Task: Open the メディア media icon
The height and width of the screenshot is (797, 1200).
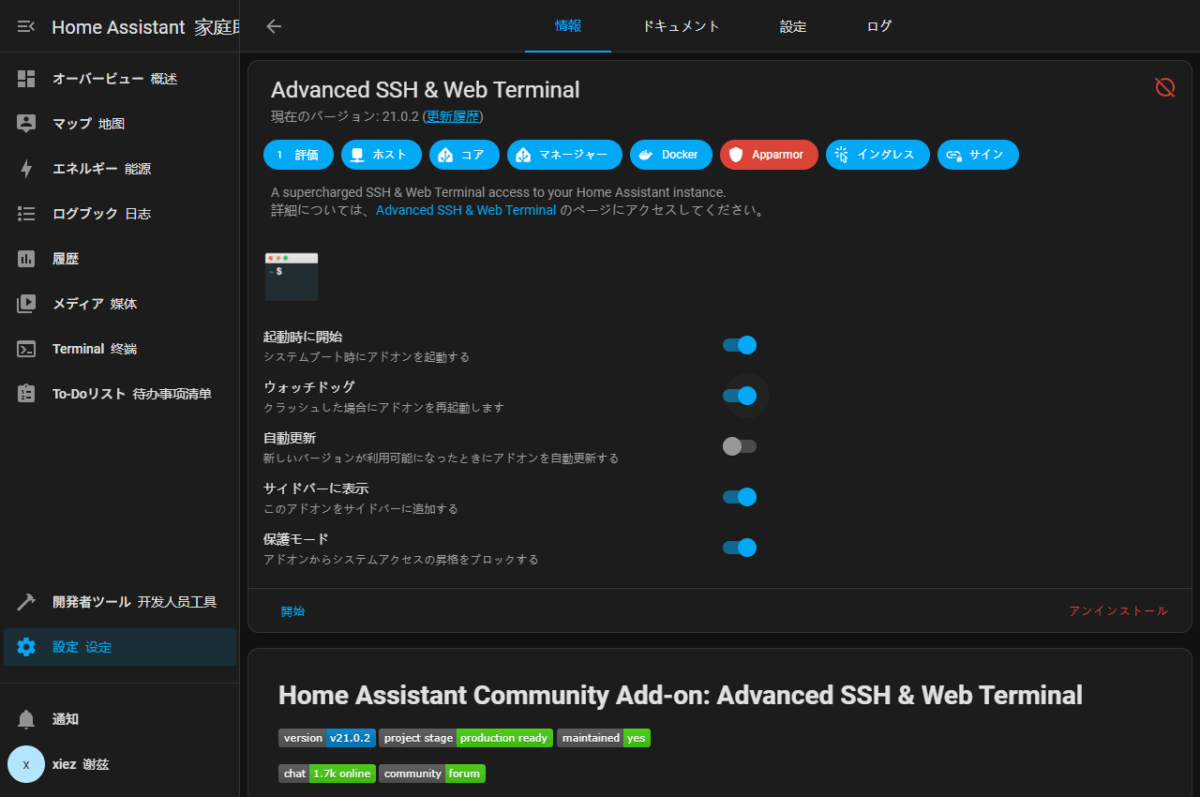Action: pos(27,304)
